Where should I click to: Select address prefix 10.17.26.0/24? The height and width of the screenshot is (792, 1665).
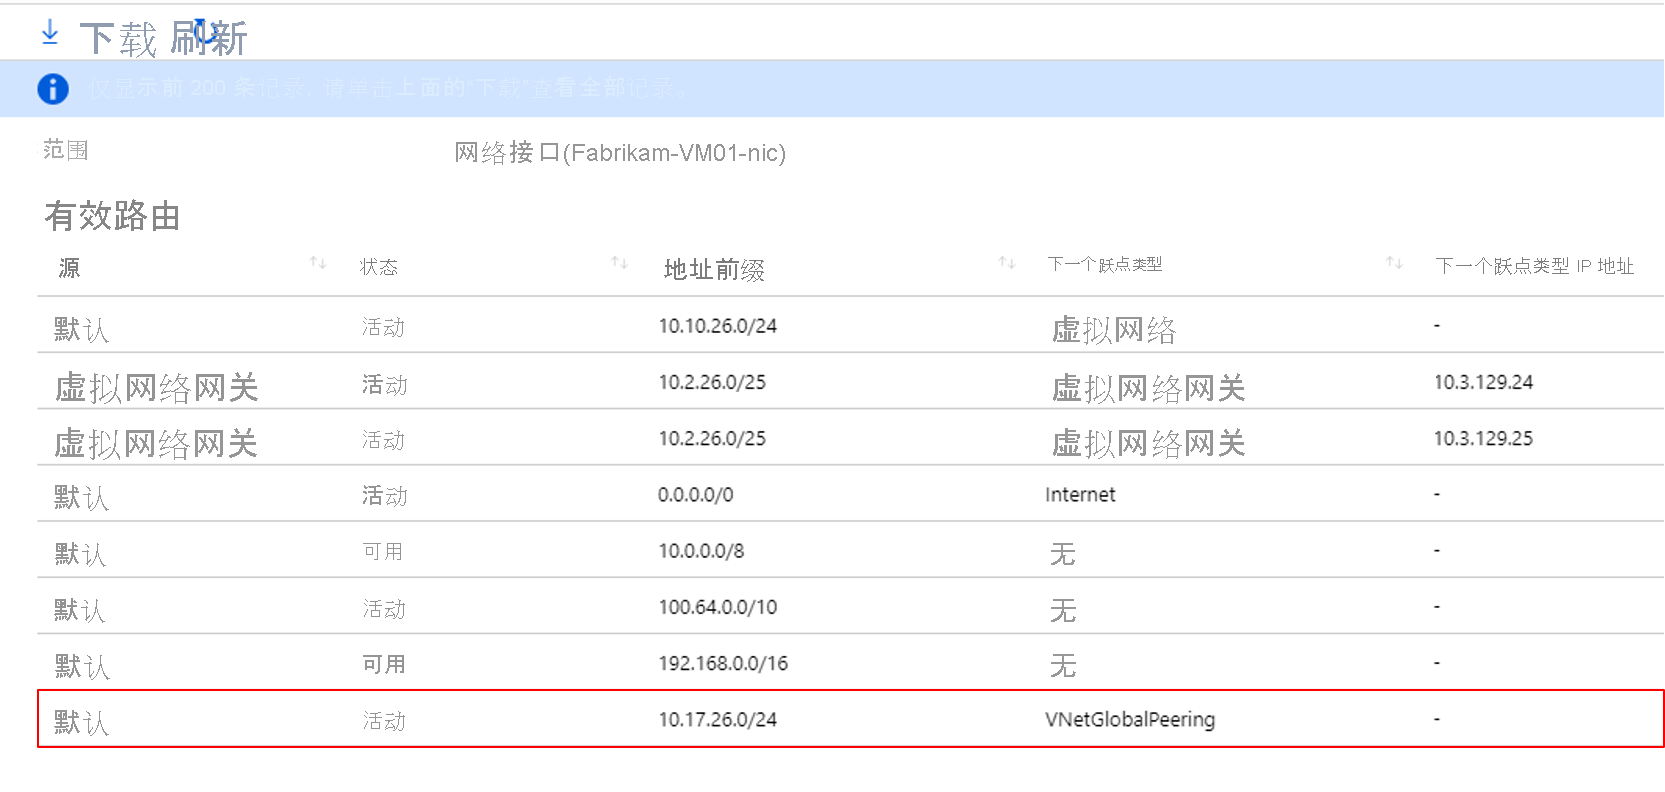717,719
